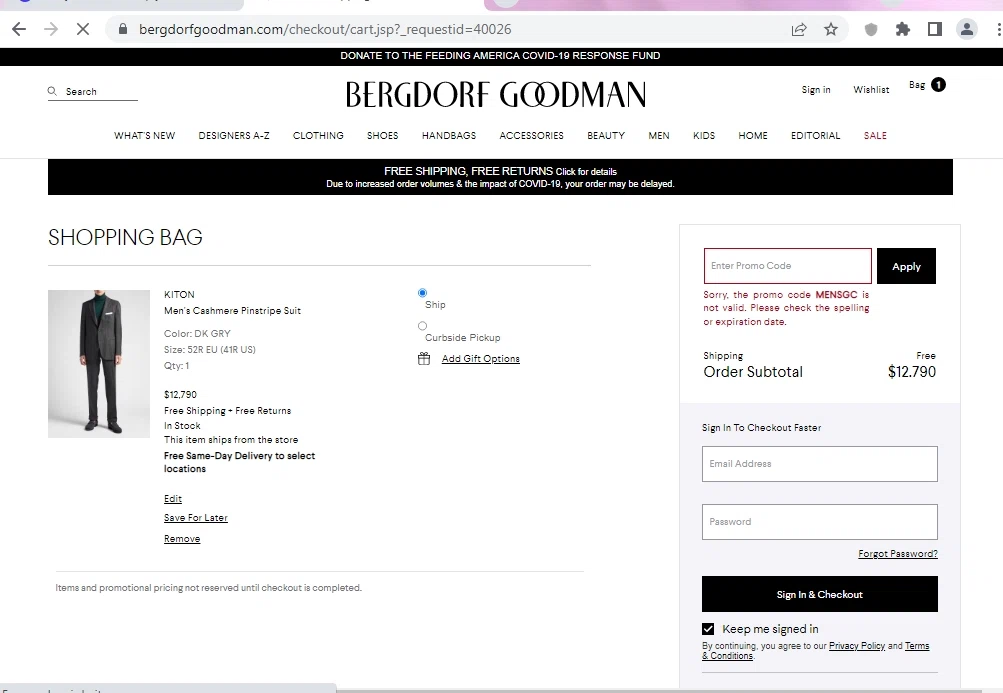Click Men's Cashmere Pinstripe Suit title
The image size is (1003, 693).
[232, 311]
